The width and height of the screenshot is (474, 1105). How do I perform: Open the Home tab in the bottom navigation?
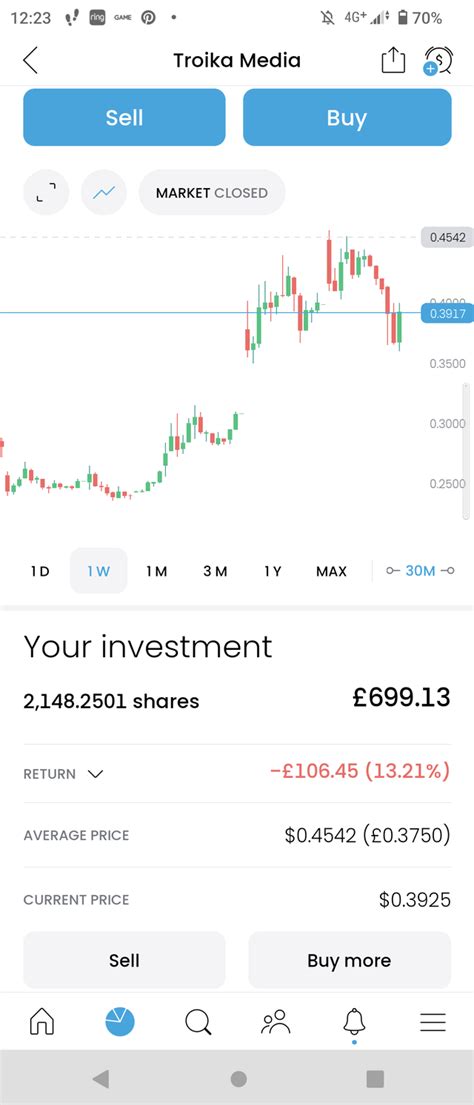coord(42,1020)
